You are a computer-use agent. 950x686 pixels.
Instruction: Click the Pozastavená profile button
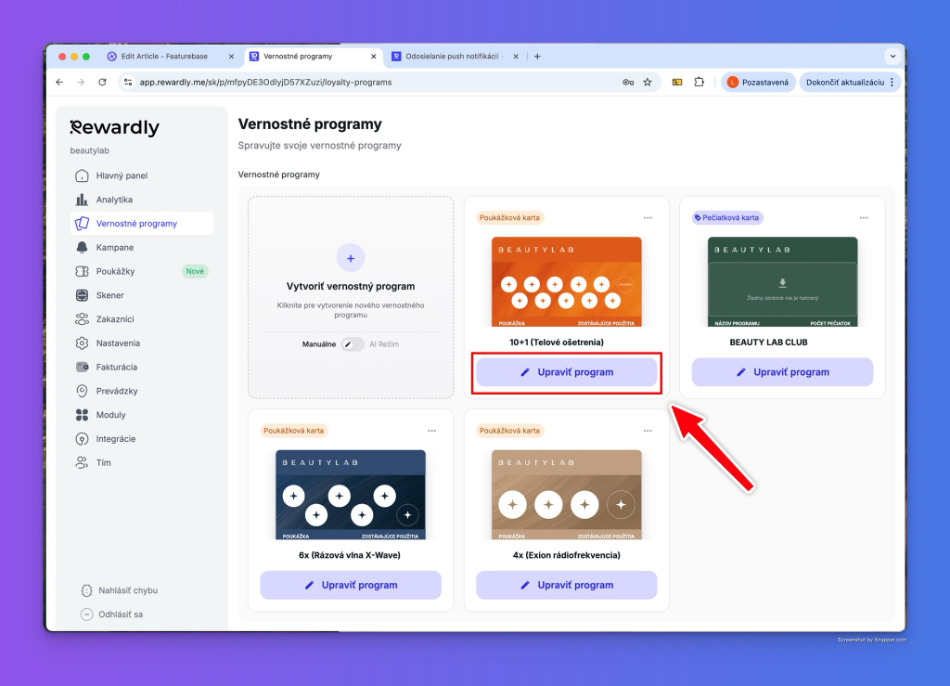(x=758, y=82)
